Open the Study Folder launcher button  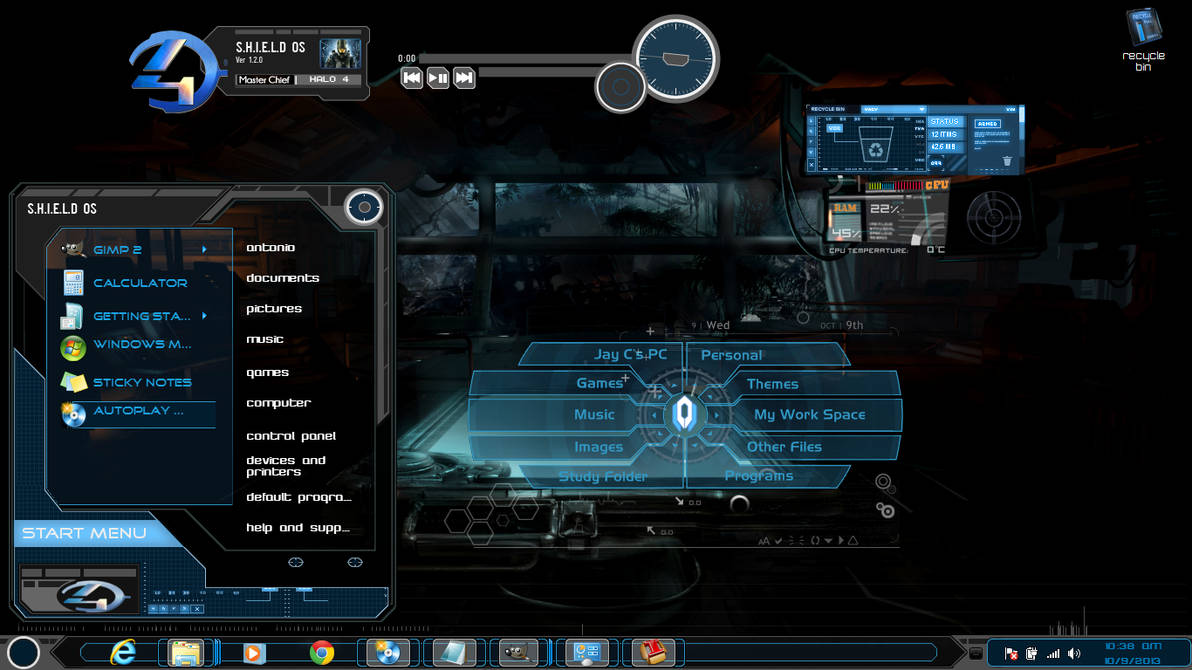(x=602, y=476)
